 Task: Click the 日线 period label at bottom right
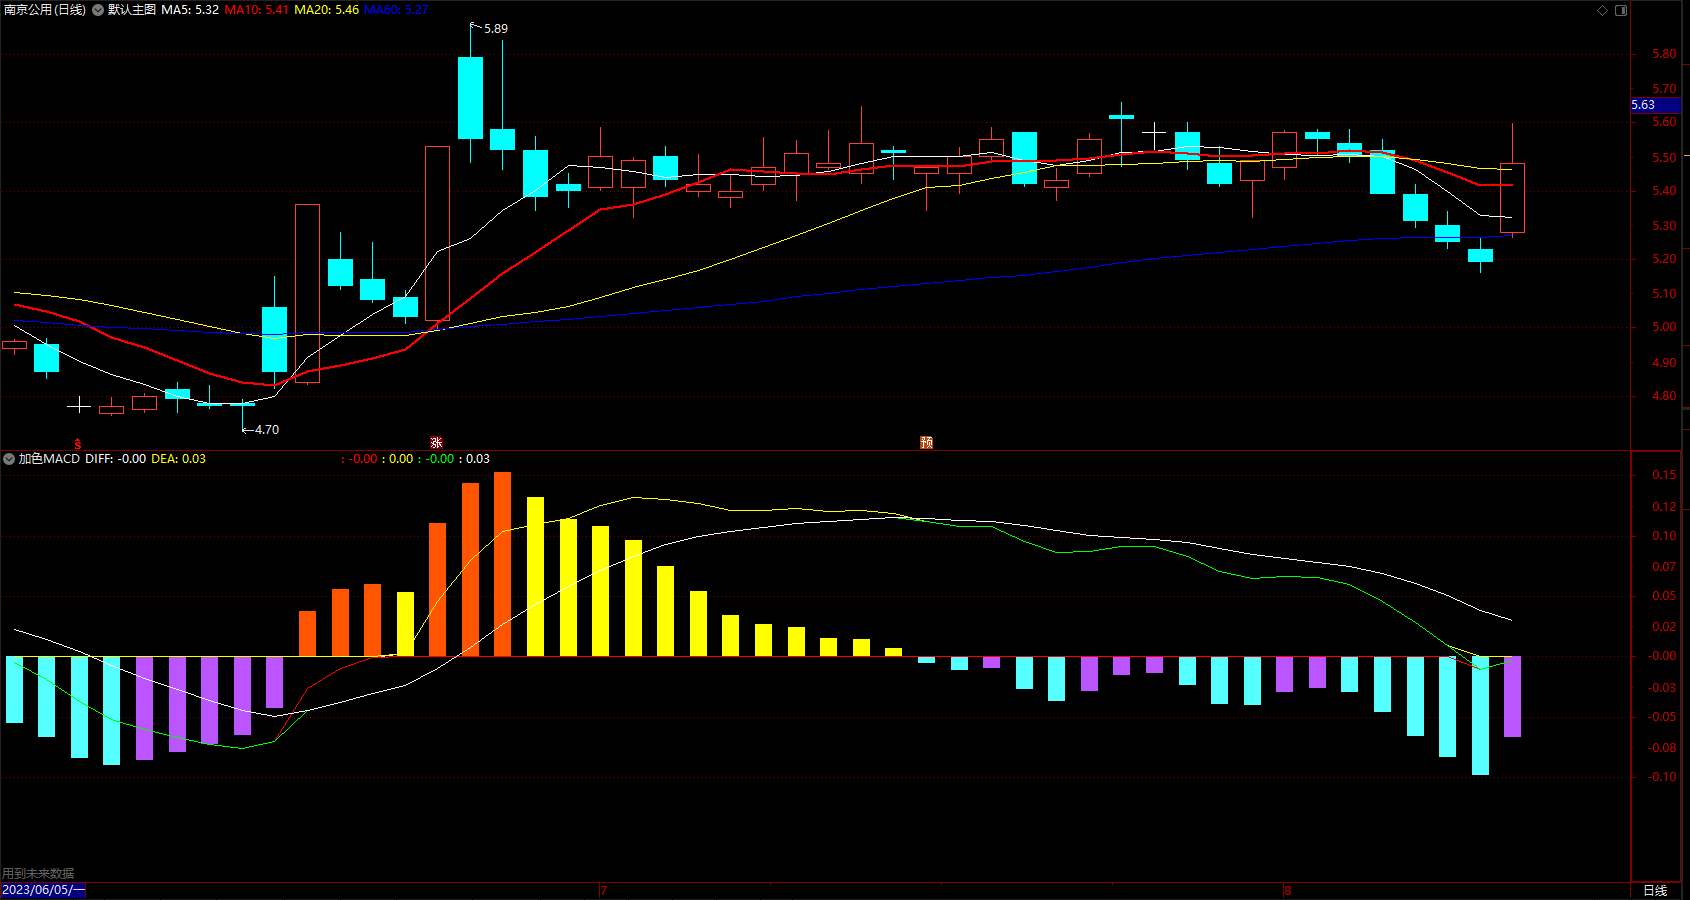pos(1655,890)
